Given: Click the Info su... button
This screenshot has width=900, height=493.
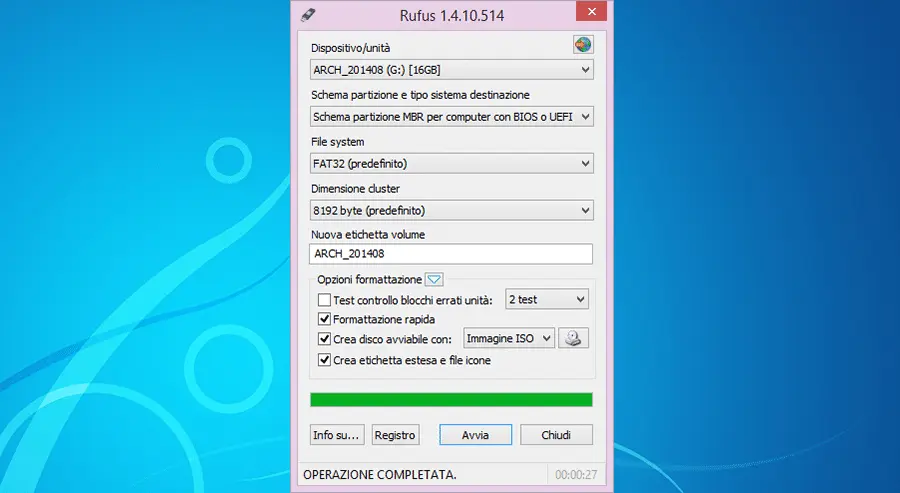Looking at the screenshot, I should pyautogui.click(x=337, y=435).
